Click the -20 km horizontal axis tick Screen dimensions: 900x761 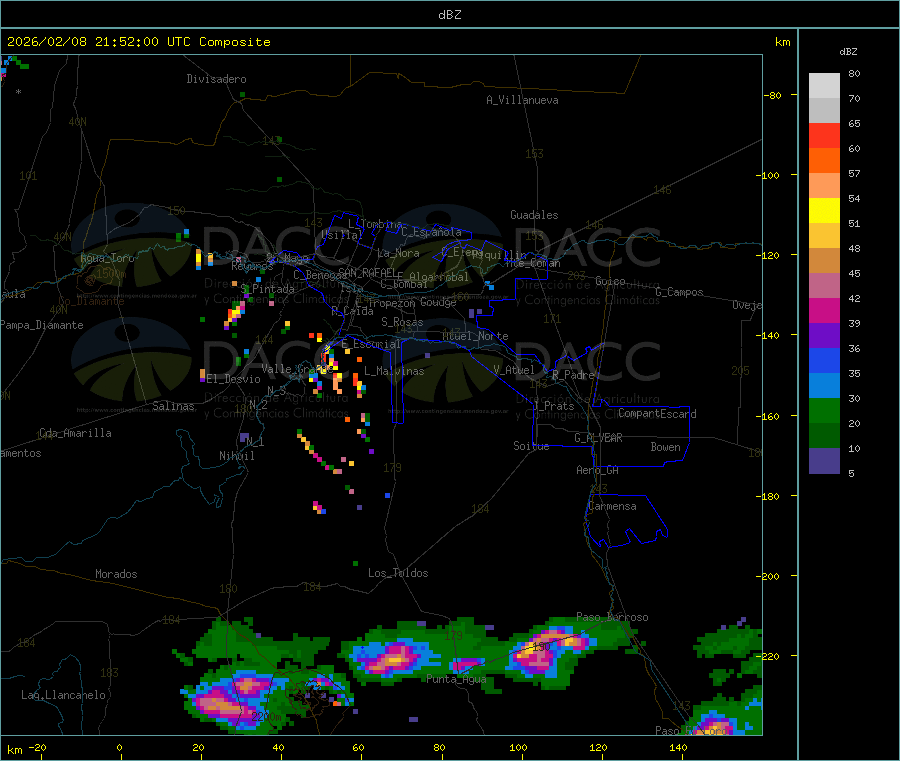pos(37,747)
